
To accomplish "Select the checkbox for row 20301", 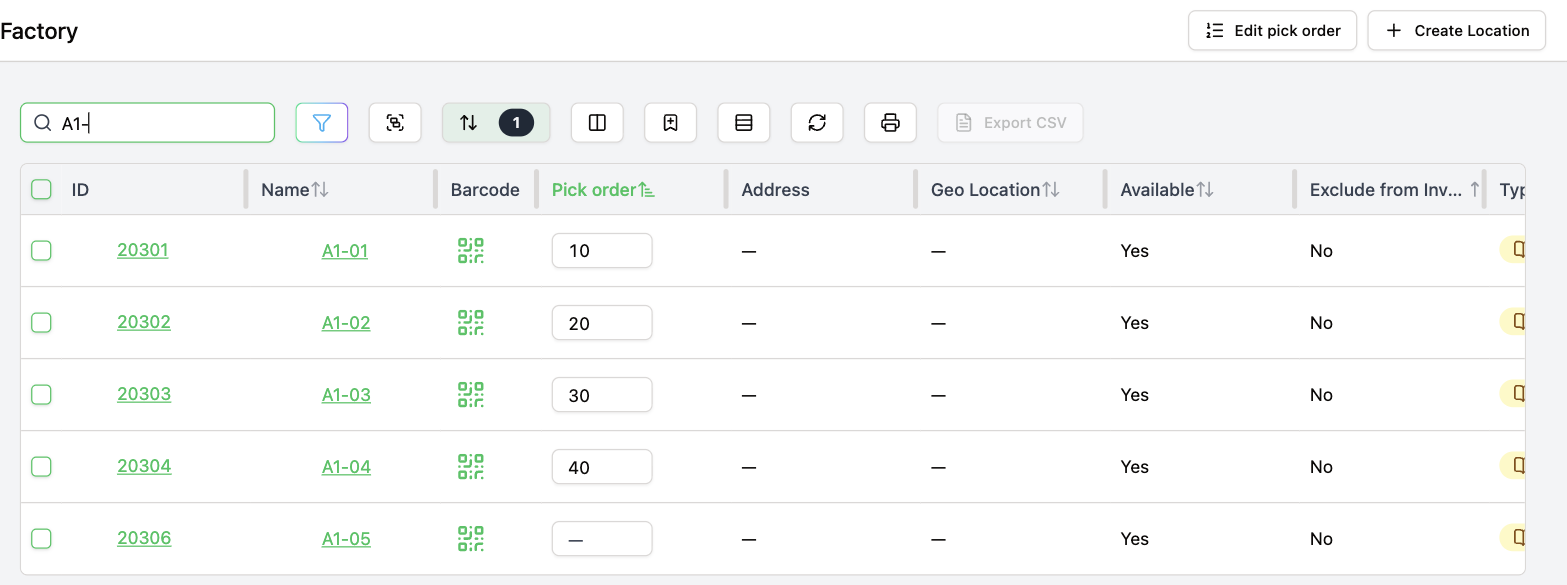I will [41, 251].
